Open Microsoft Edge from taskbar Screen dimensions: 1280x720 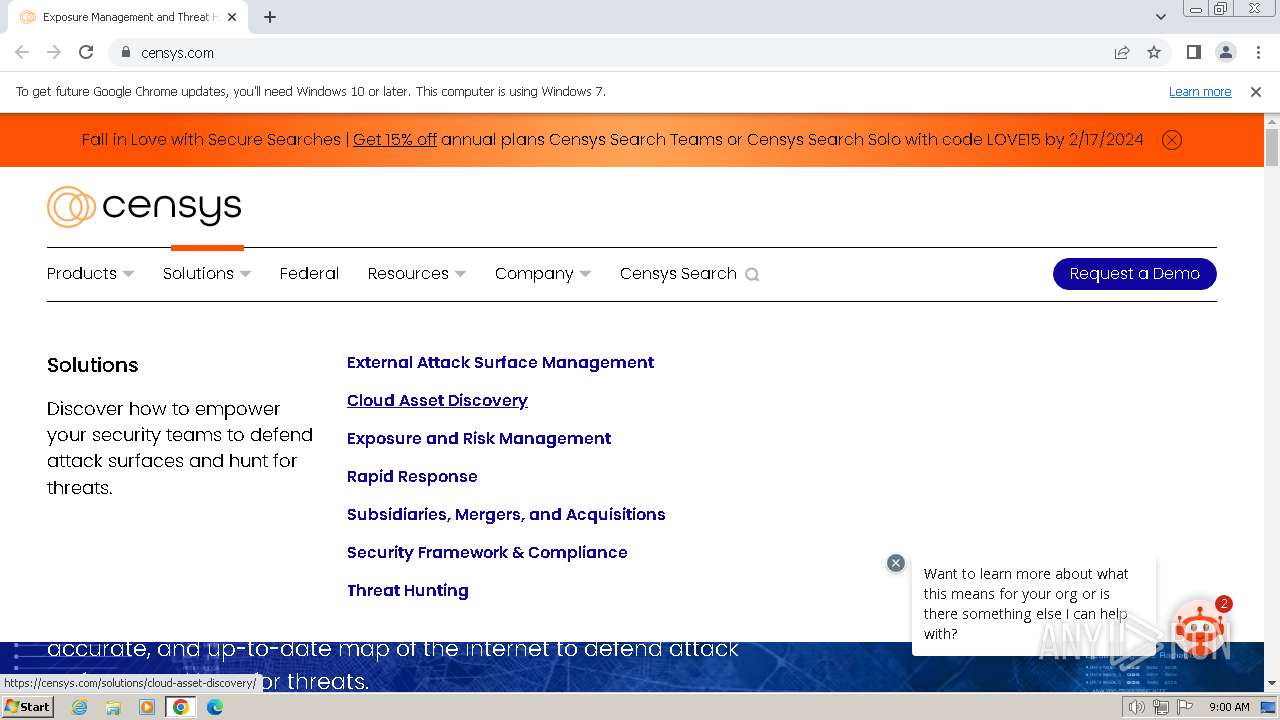point(215,707)
